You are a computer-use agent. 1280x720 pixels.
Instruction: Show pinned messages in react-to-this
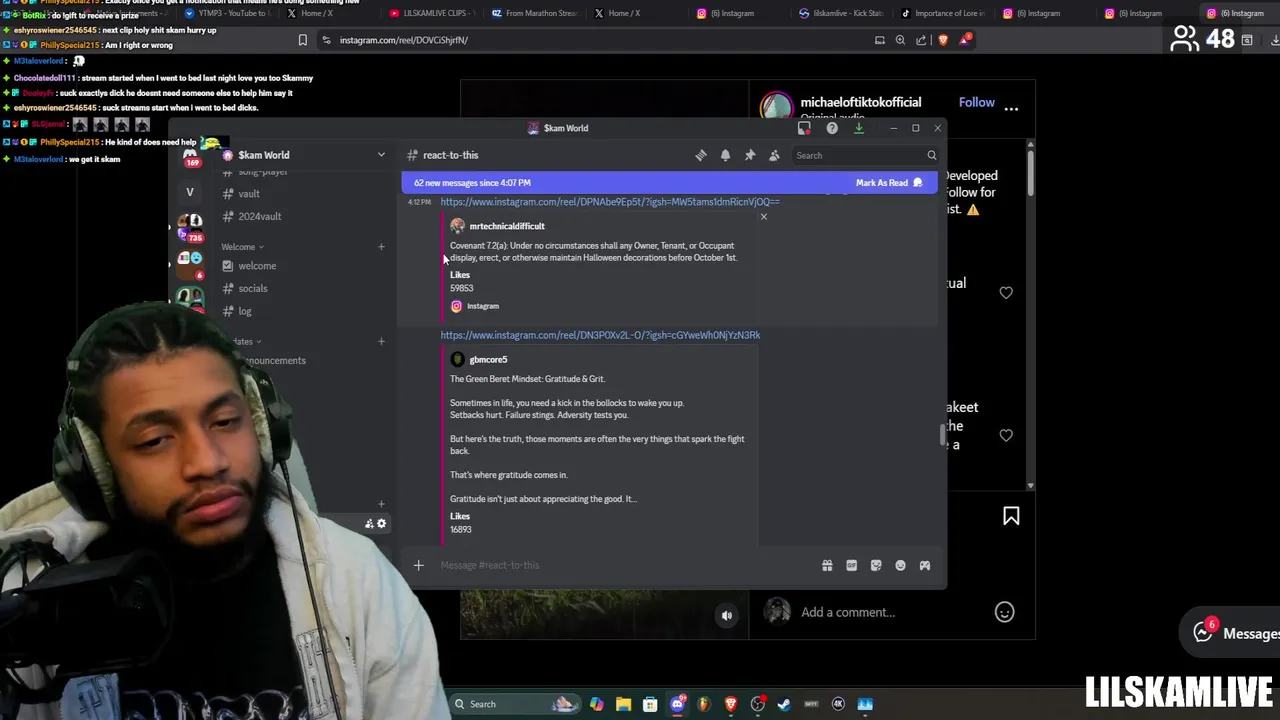750,155
